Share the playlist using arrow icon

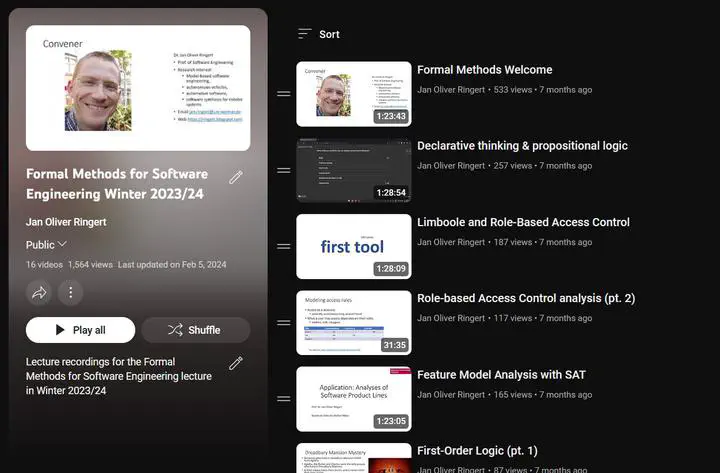pos(39,293)
